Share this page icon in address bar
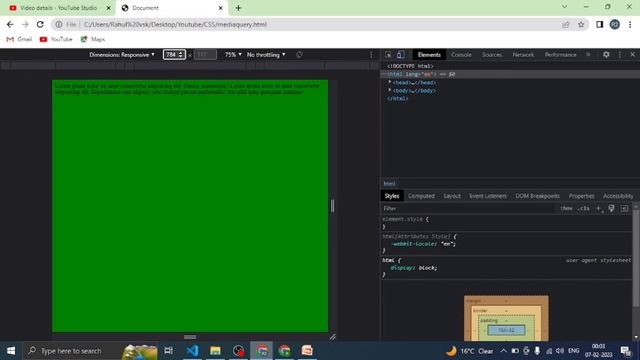Image resolution: width=640 pixels, height=360 pixels. pyautogui.click(x=566, y=24)
